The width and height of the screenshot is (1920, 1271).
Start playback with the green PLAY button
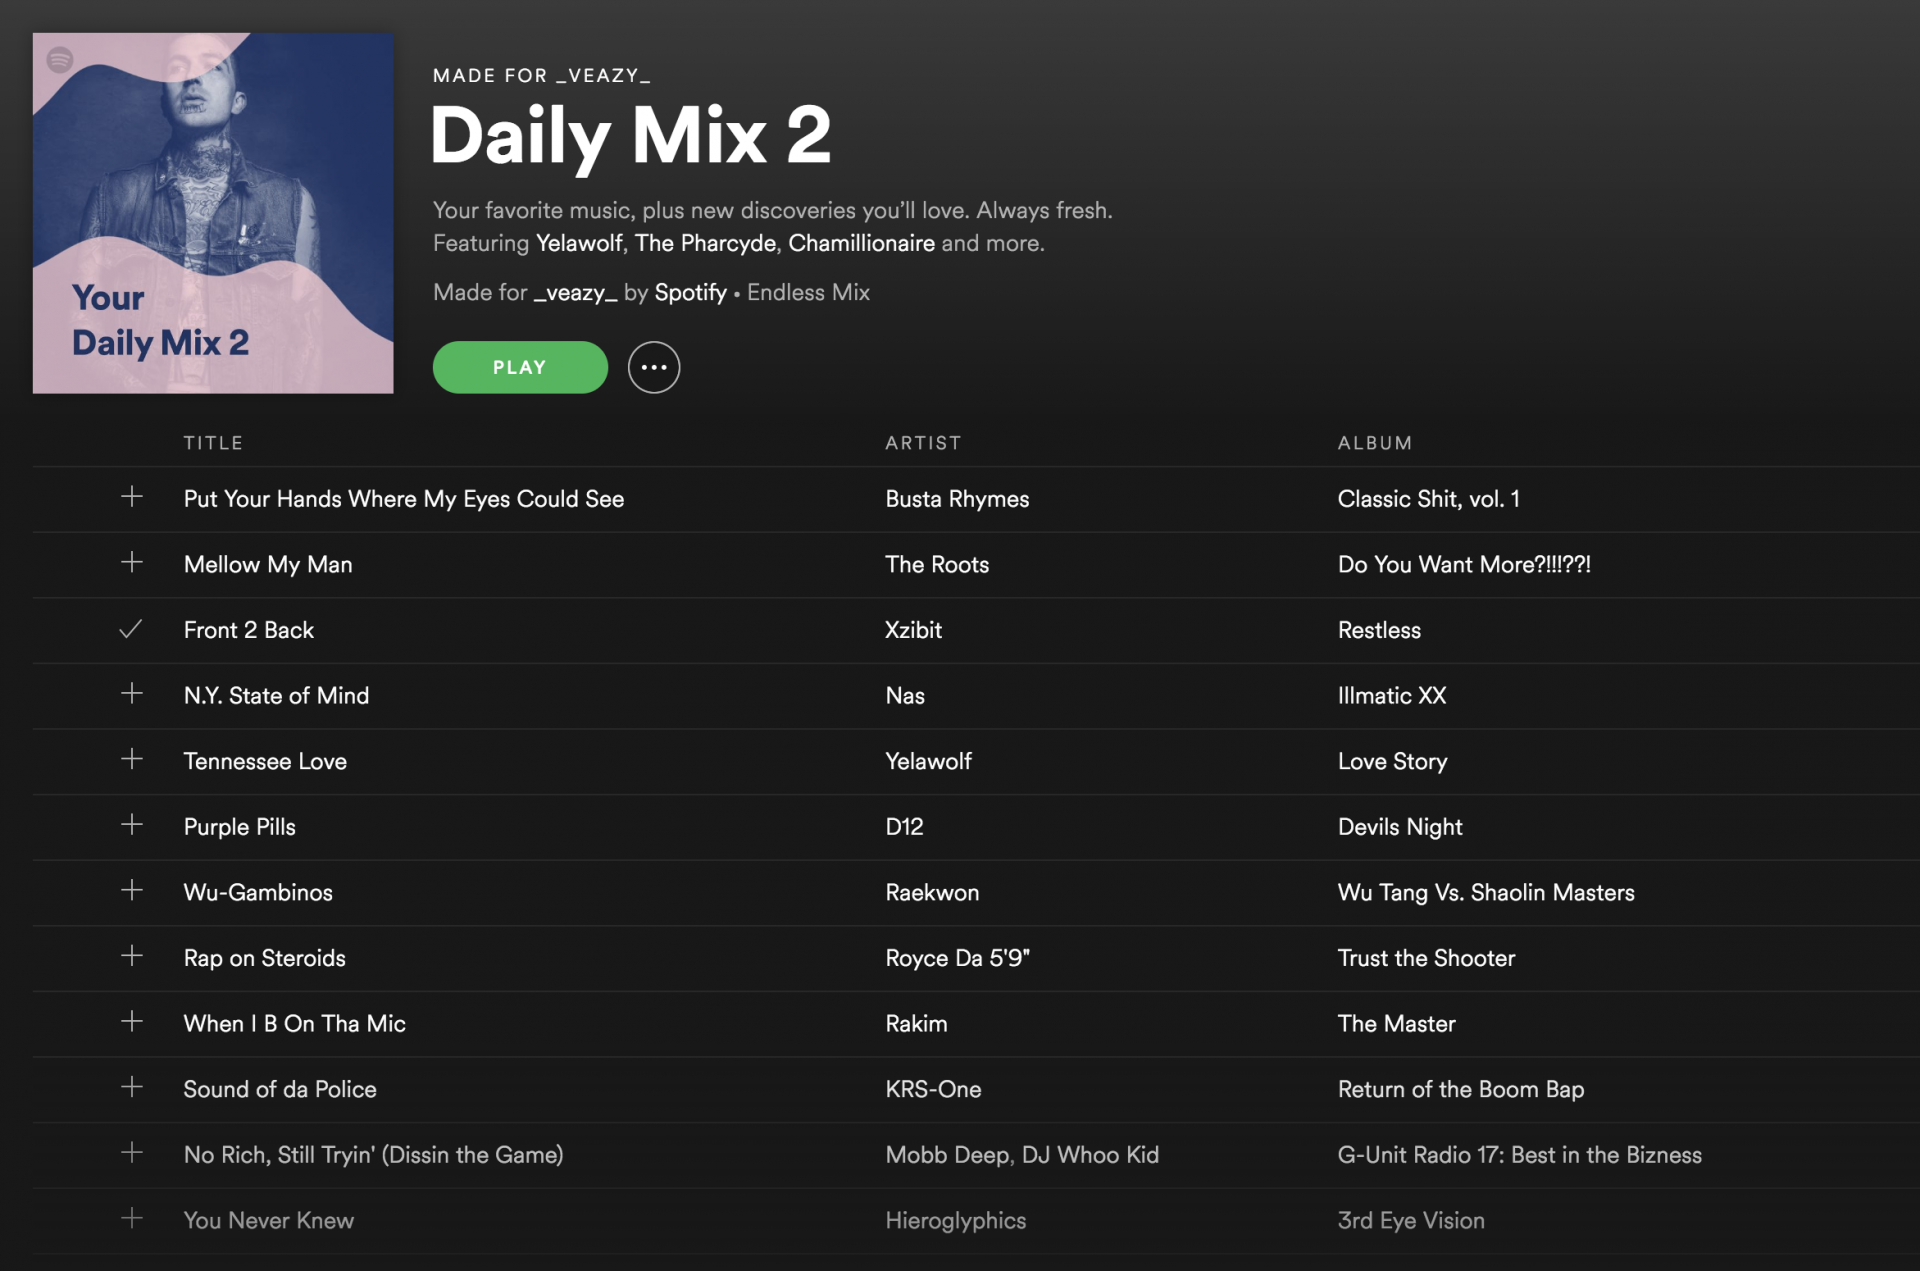click(520, 367)
